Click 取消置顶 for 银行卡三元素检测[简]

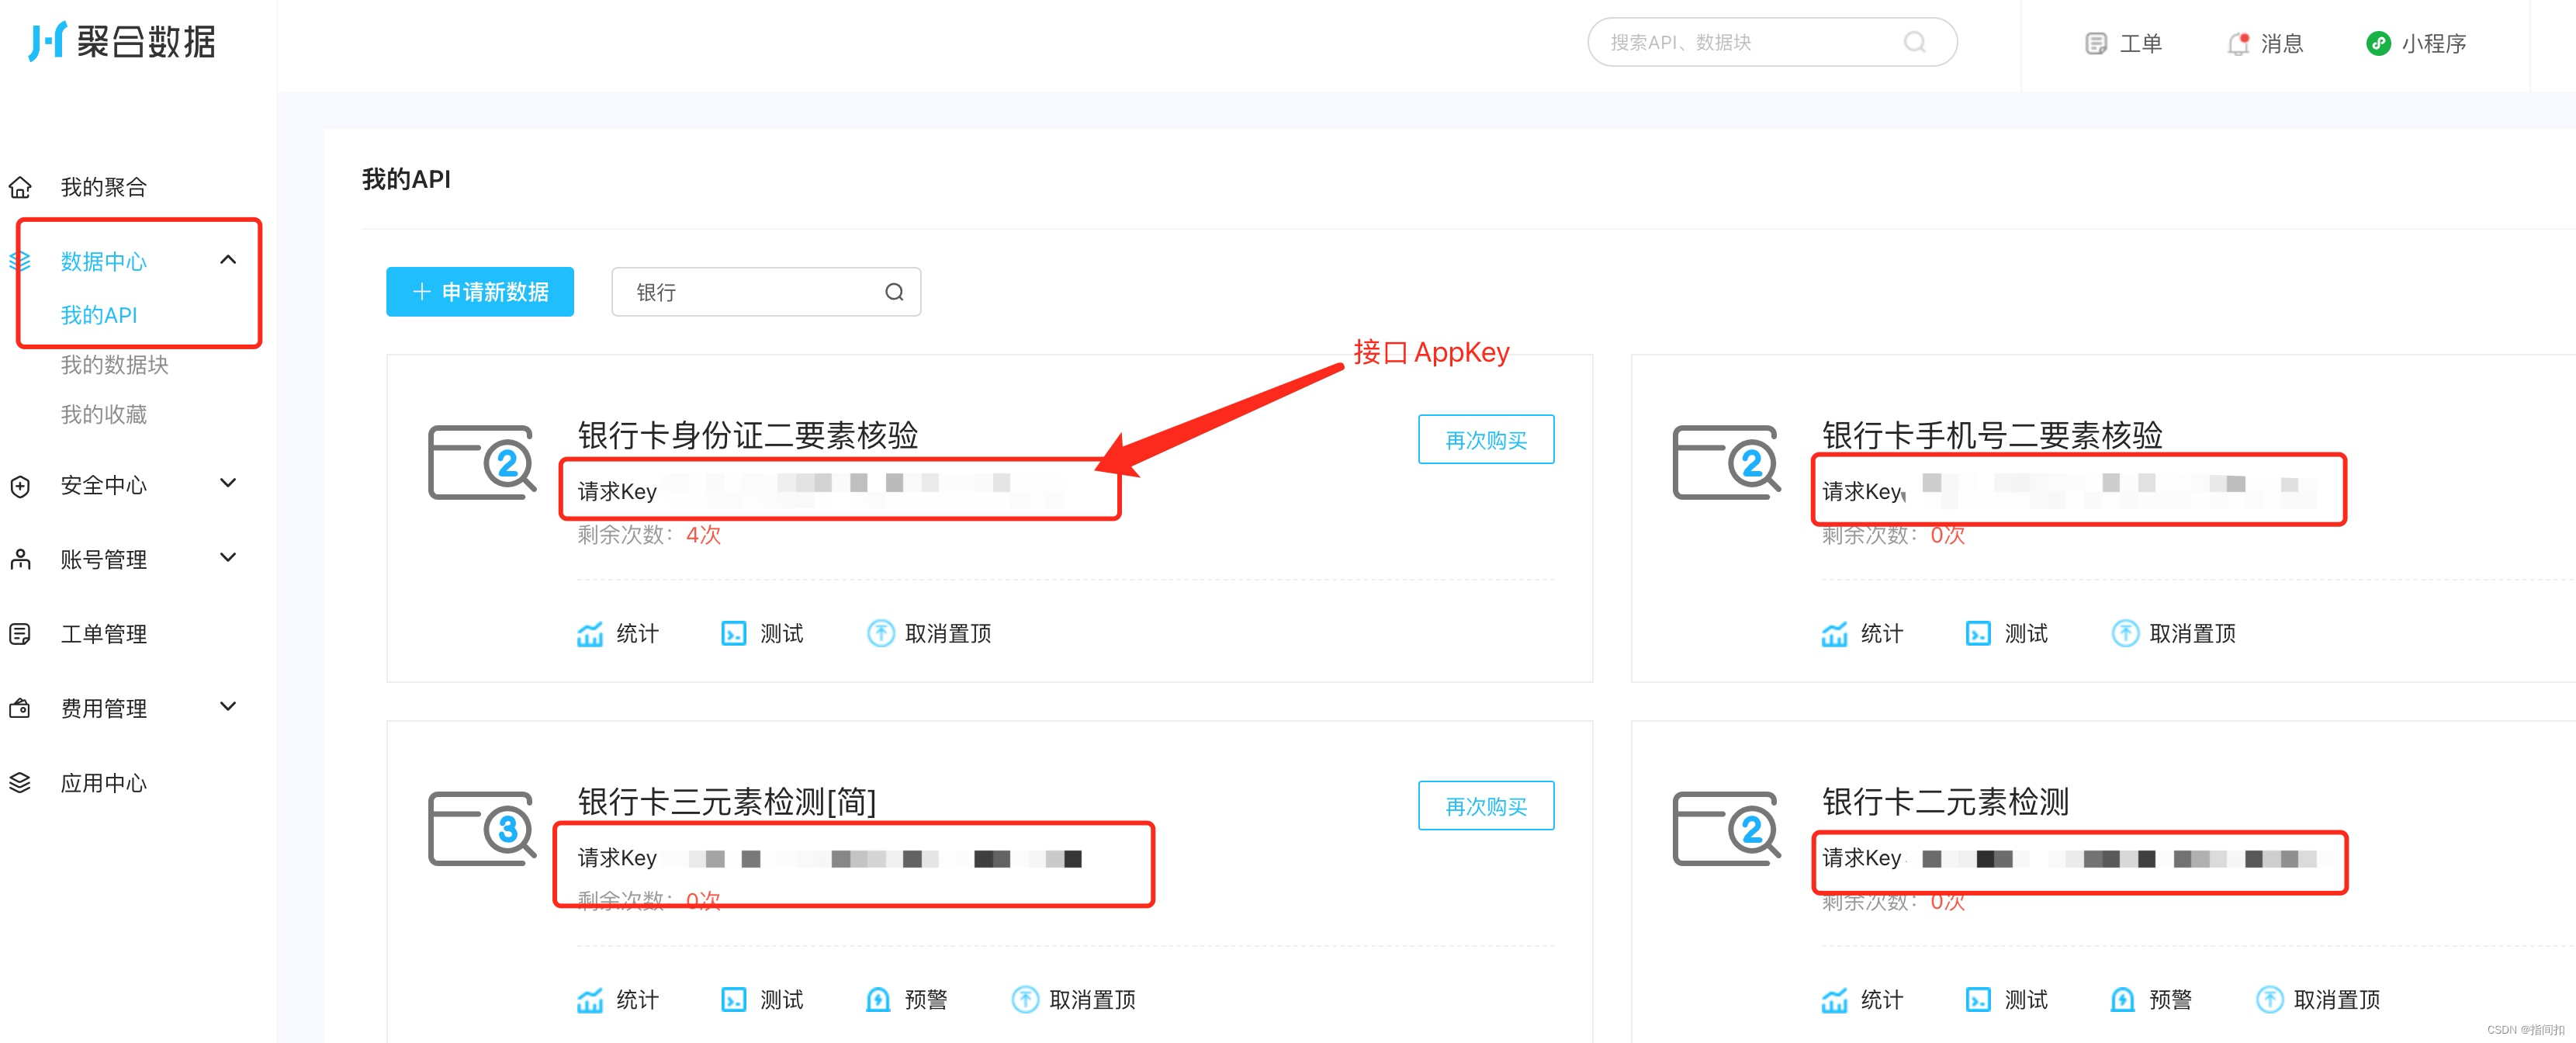1073,1000
